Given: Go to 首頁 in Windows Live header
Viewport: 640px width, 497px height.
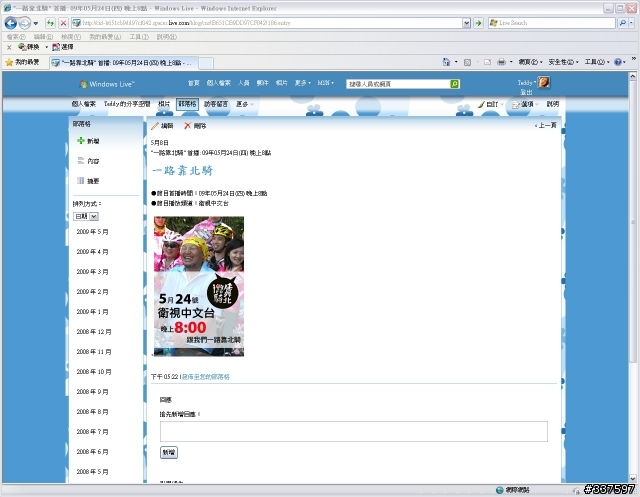Looking at the screenshot, I should pyautogui.click(x=193, y=83).
